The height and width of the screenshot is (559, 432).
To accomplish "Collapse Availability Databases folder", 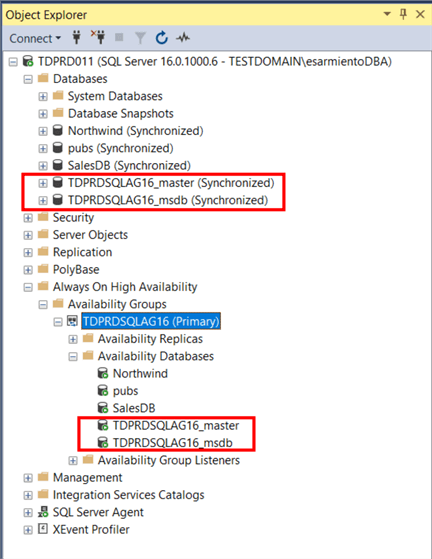I will coord(73,357).
